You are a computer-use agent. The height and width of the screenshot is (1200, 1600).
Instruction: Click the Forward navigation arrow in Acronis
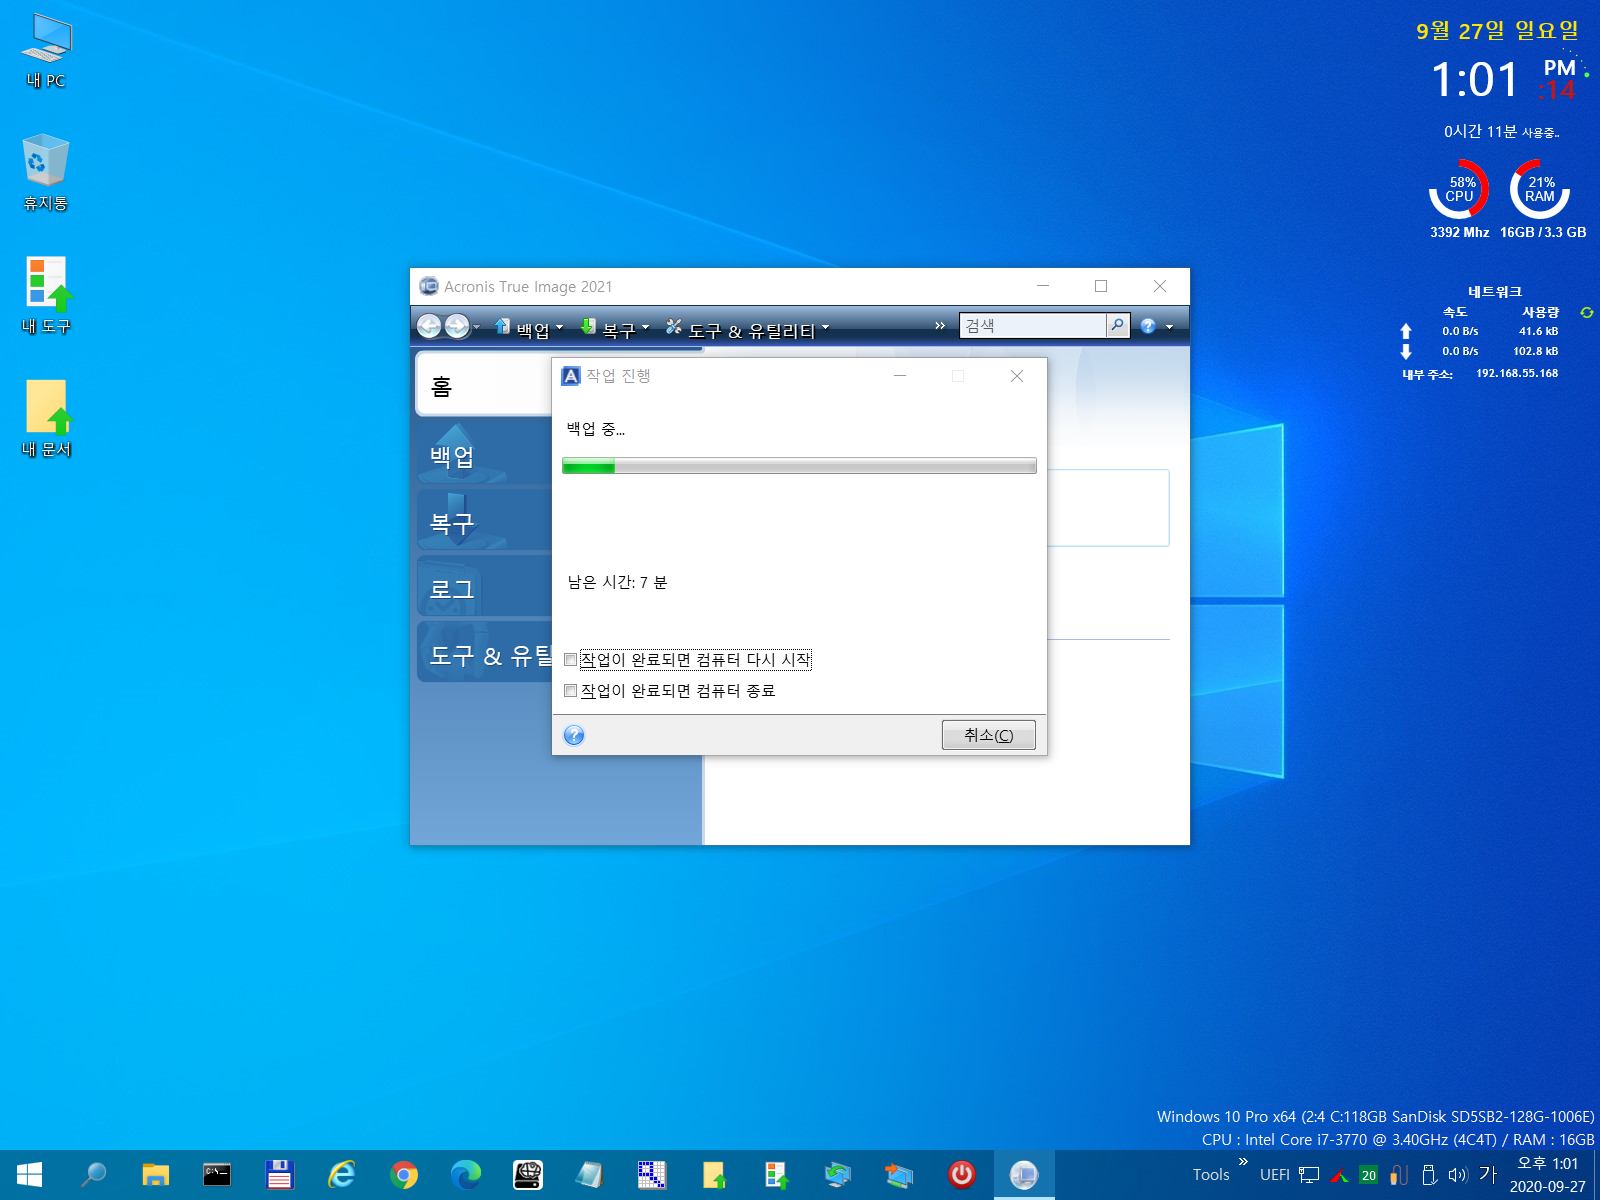pos(457,326)
